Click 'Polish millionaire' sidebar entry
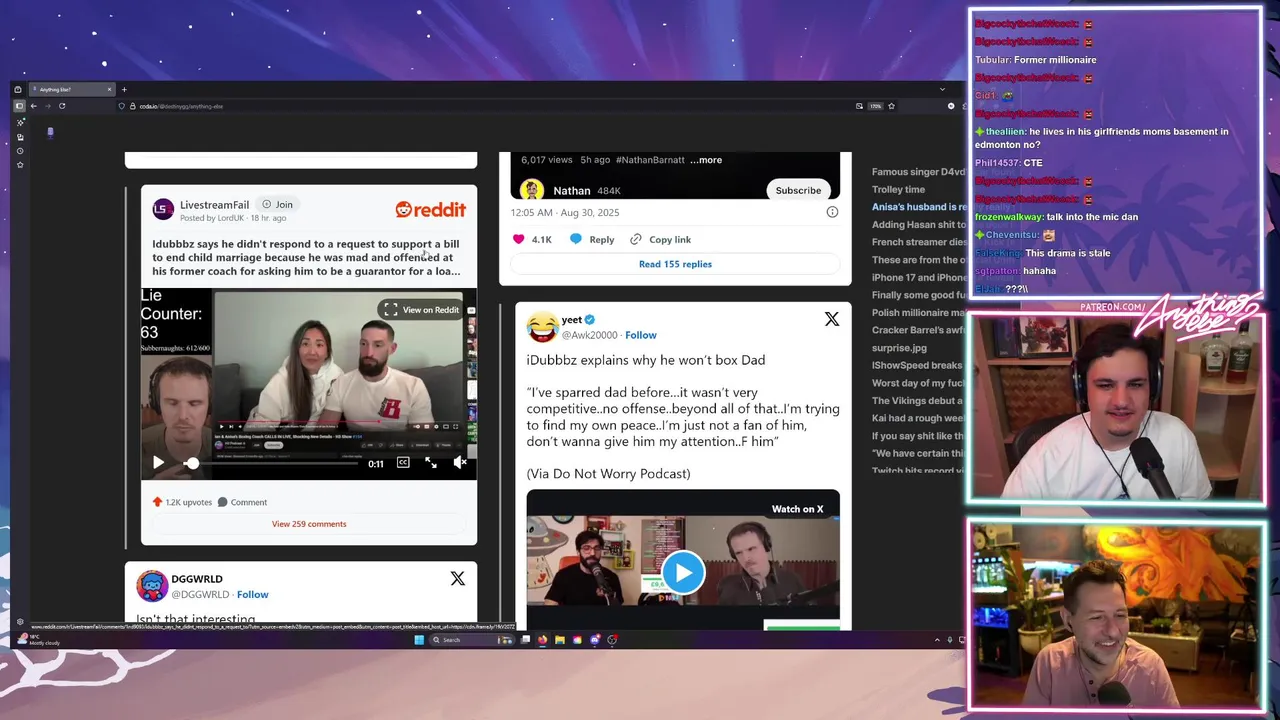This screenshot has height=720, width=1280. [x=919, y=313]
